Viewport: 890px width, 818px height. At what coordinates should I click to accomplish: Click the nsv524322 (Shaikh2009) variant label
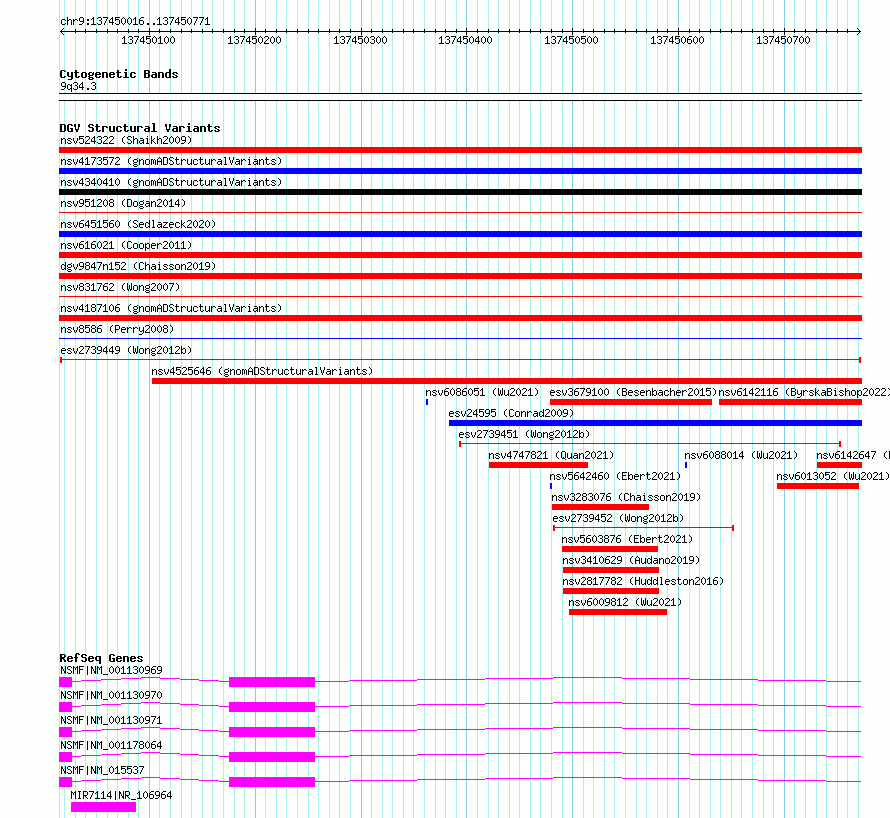click(126, 140)
